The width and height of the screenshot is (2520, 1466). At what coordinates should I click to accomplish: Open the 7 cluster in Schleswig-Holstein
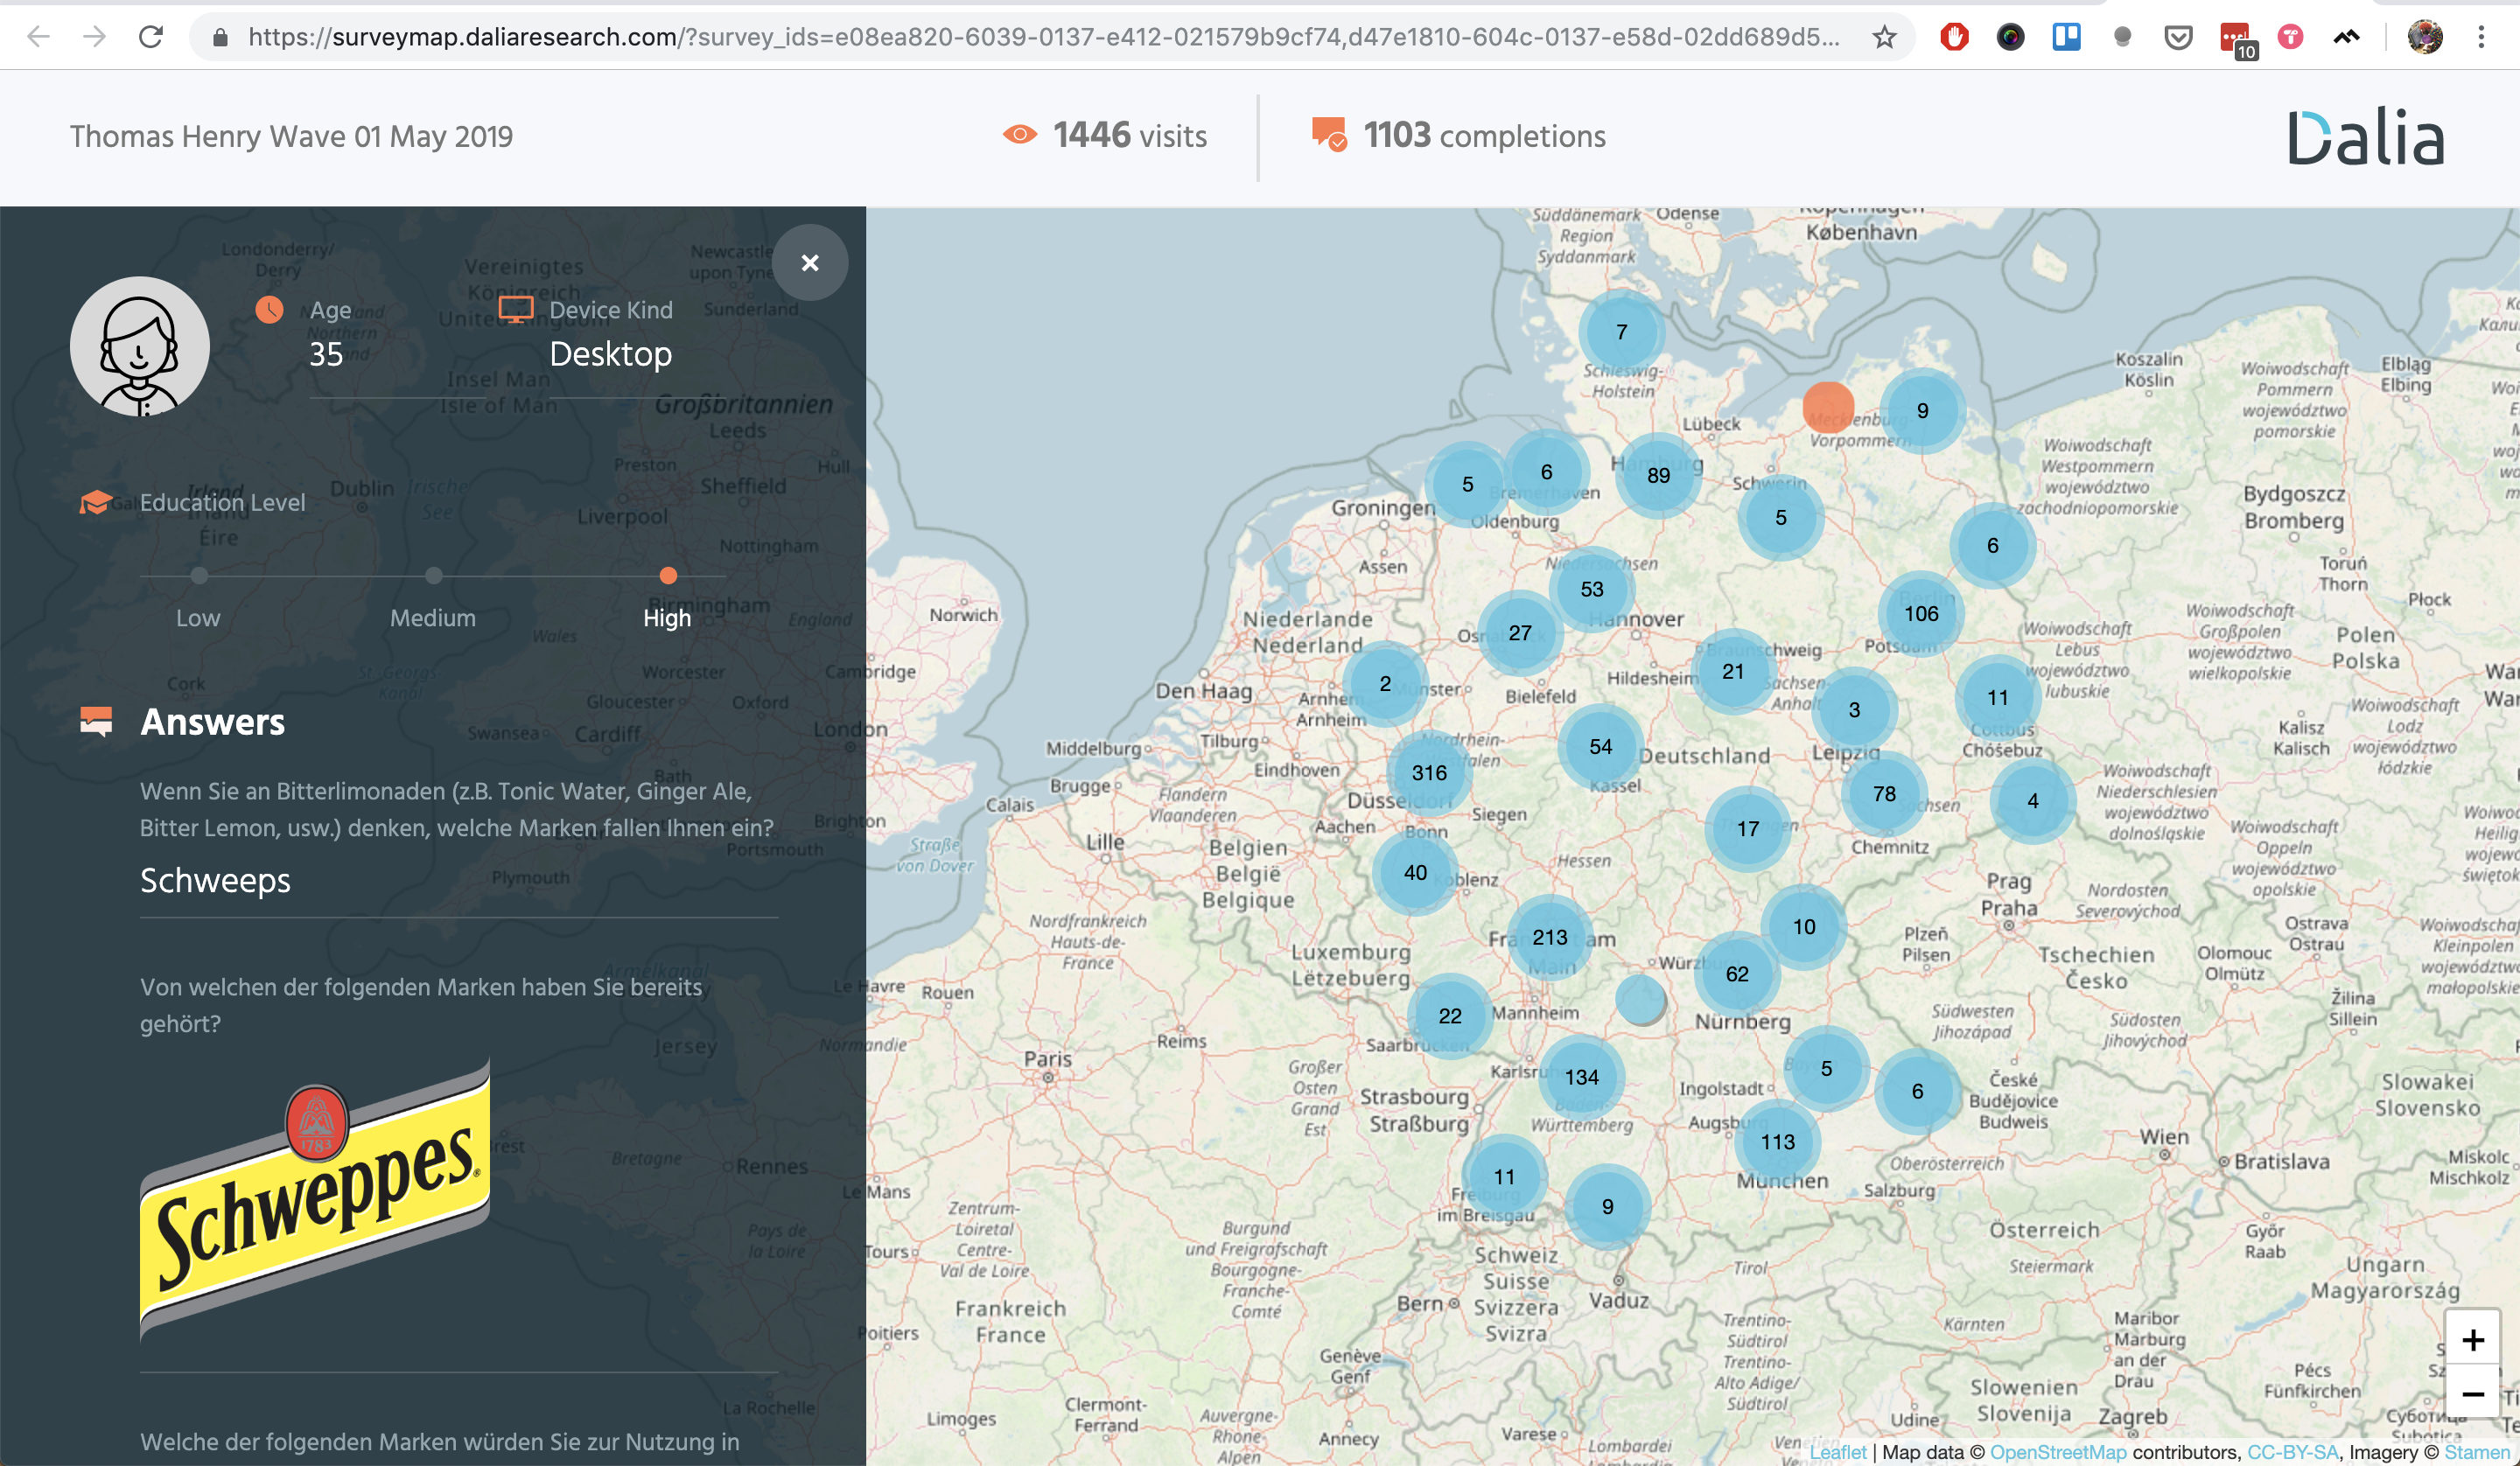pyautogui.click(x=1622, y=331)
